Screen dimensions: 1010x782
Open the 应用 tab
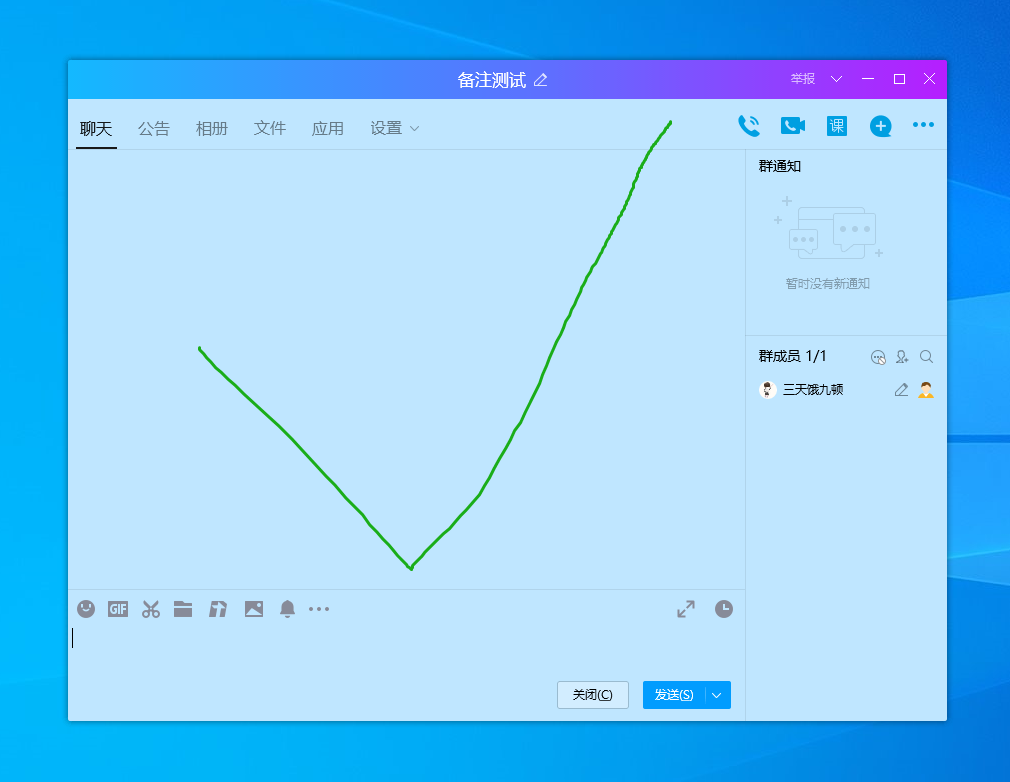point(328,128)
